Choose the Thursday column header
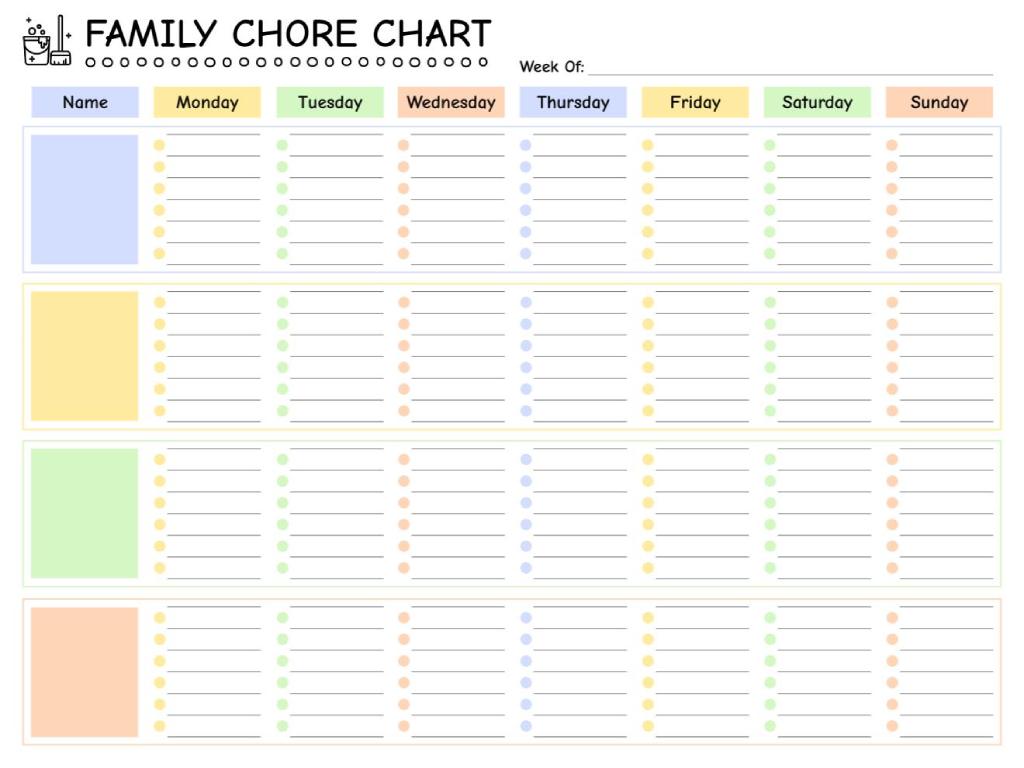Image resolution: width=1024 pixels, height=768 pixels. 573,102
